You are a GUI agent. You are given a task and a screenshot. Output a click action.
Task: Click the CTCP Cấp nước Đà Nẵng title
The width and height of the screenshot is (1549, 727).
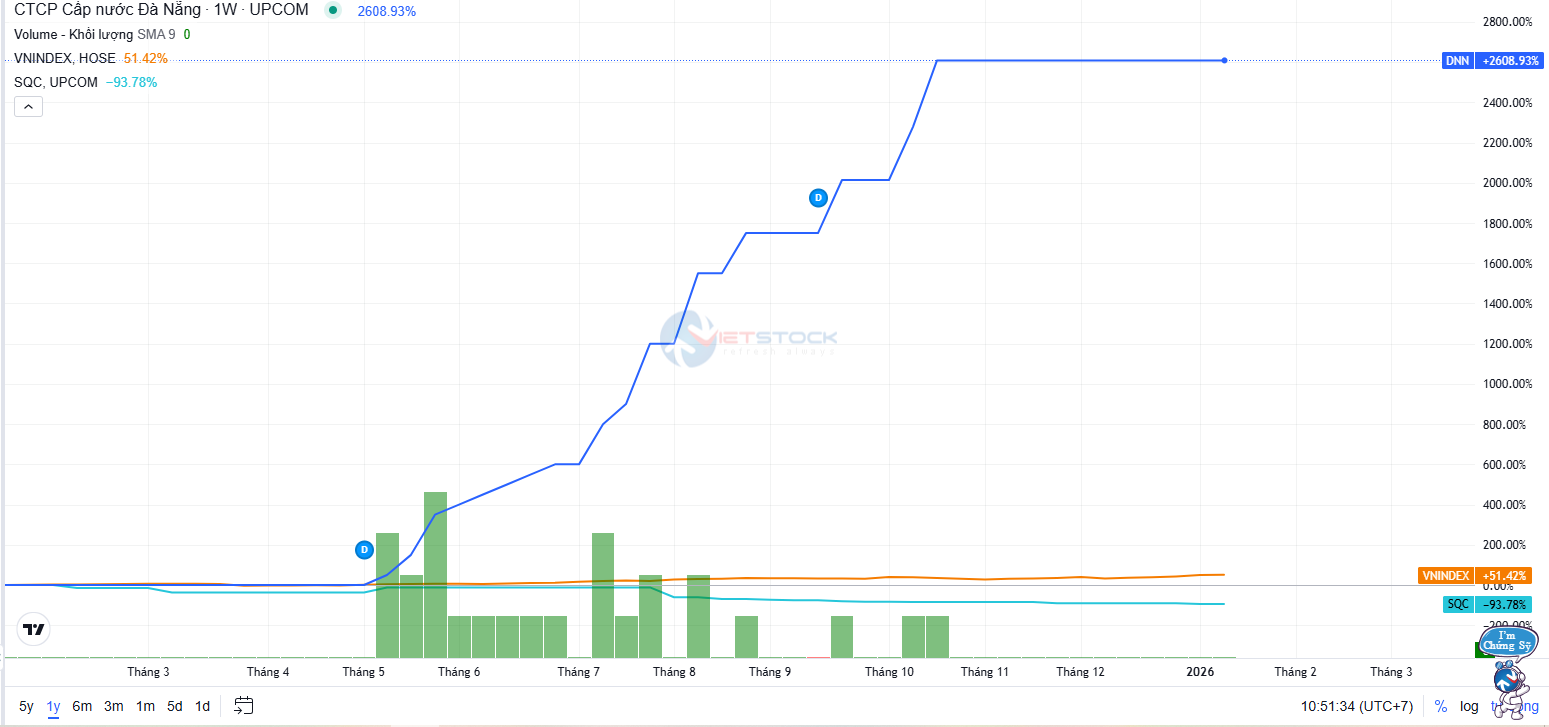point(107,11)
